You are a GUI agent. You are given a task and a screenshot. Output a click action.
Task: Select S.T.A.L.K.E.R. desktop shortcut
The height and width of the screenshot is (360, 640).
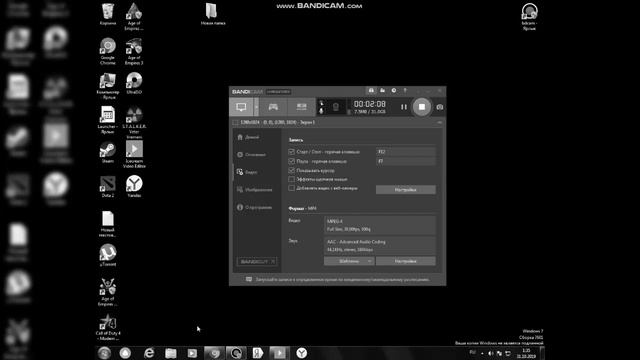pos(134,122)
